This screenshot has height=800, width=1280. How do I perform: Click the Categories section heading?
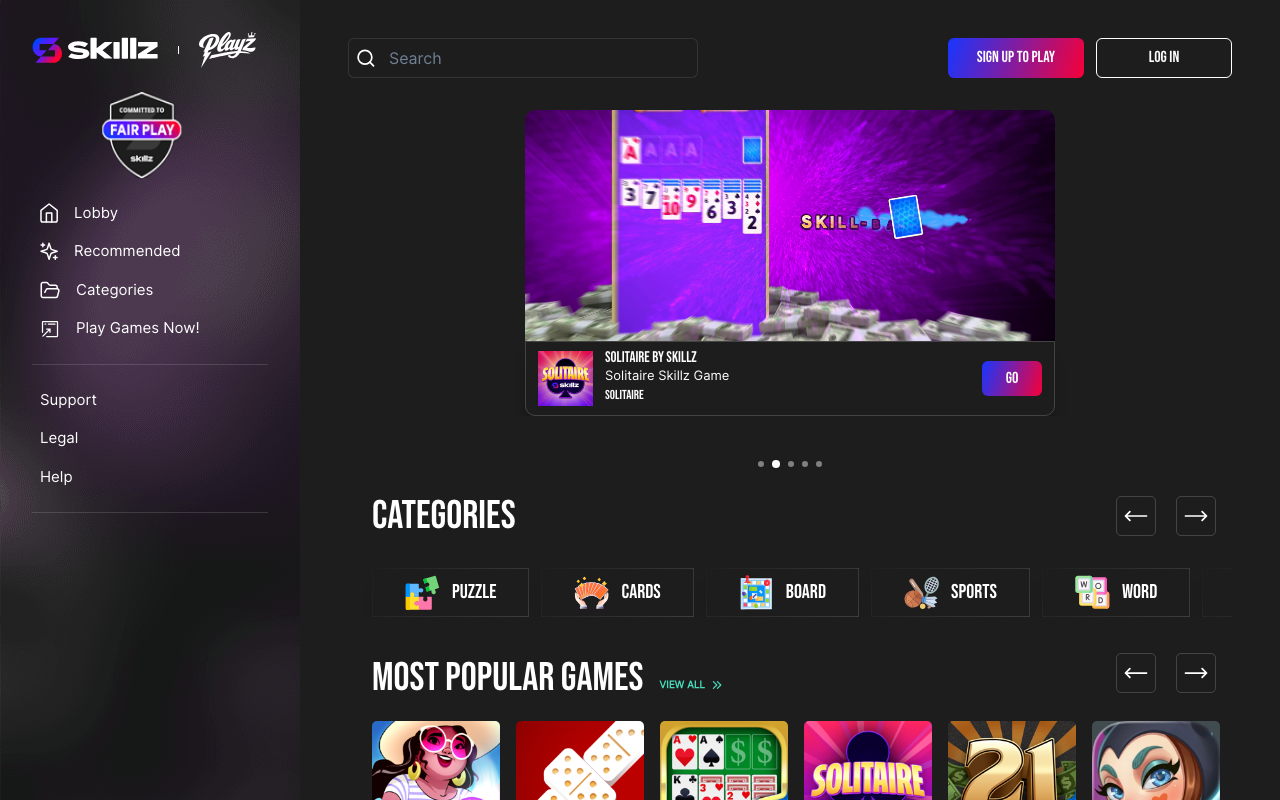444,516
